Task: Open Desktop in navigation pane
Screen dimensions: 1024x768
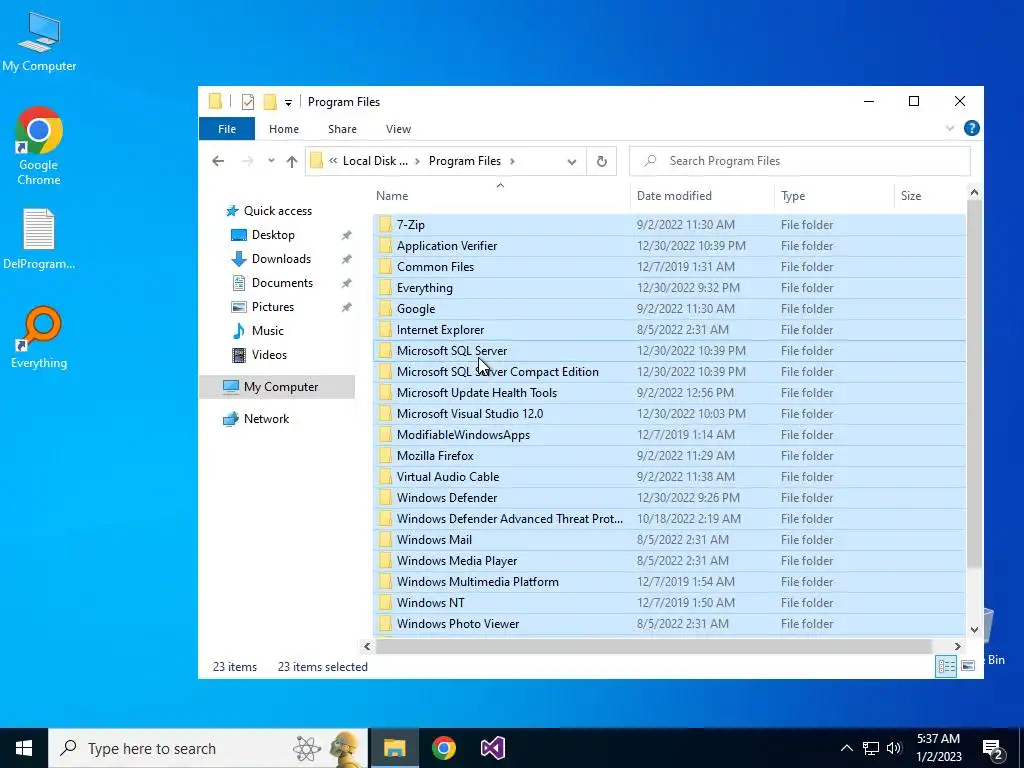Action: pyautogui.click(x=272, y=235)
